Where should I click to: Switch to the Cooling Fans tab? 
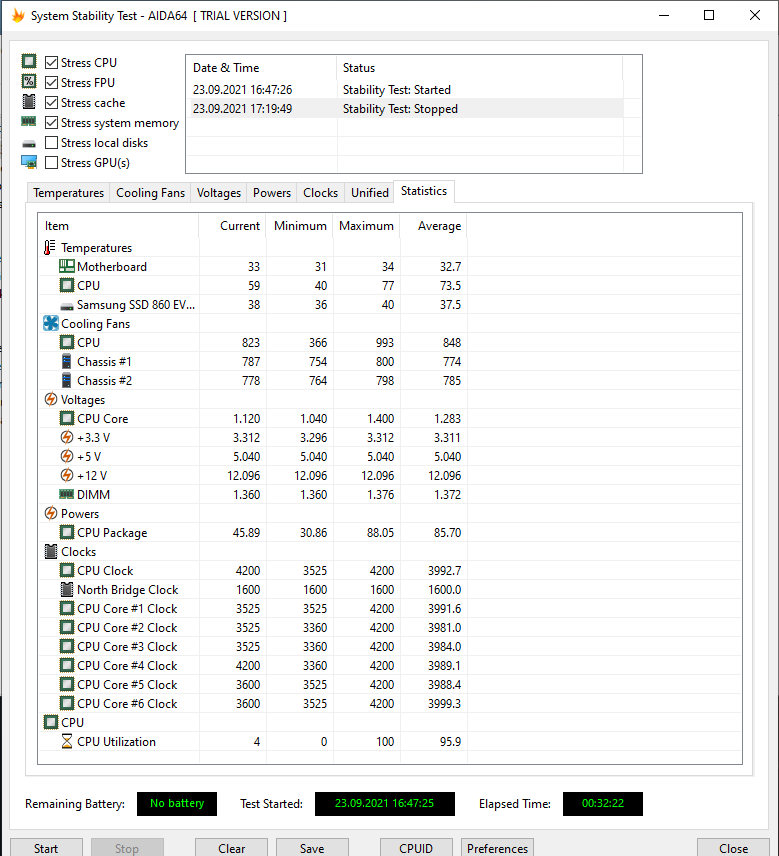(x=150, y=193)
